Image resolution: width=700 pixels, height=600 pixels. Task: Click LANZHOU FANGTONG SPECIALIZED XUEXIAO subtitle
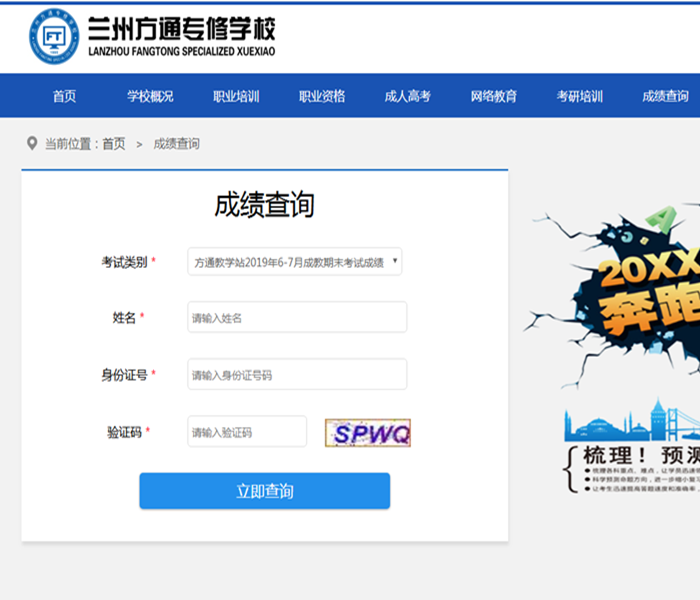coord(182,52)
